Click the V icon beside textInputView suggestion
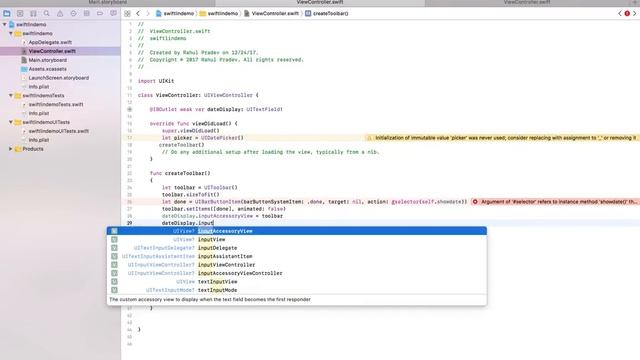The height and width of the screenshot is (360, 640). point(114,282)
